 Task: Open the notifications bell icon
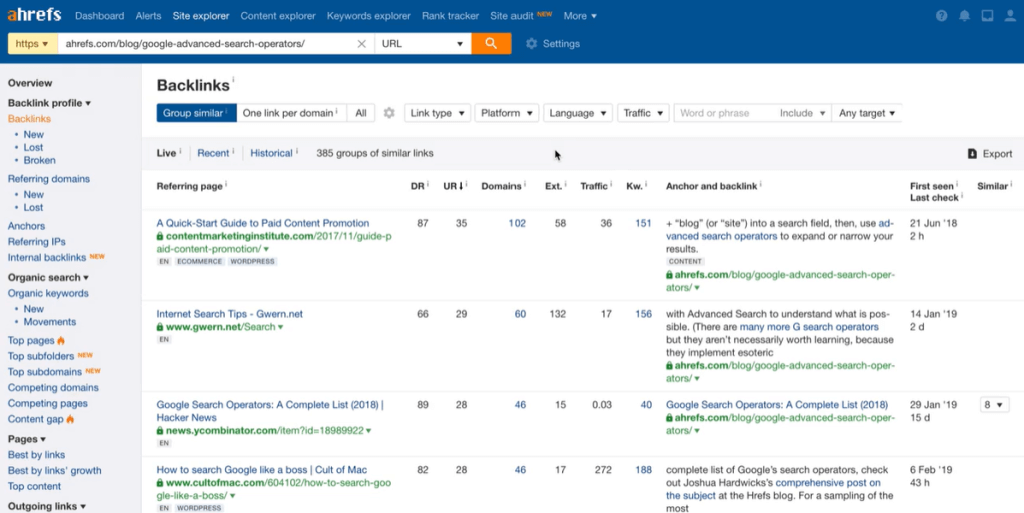tap(964, 16)
